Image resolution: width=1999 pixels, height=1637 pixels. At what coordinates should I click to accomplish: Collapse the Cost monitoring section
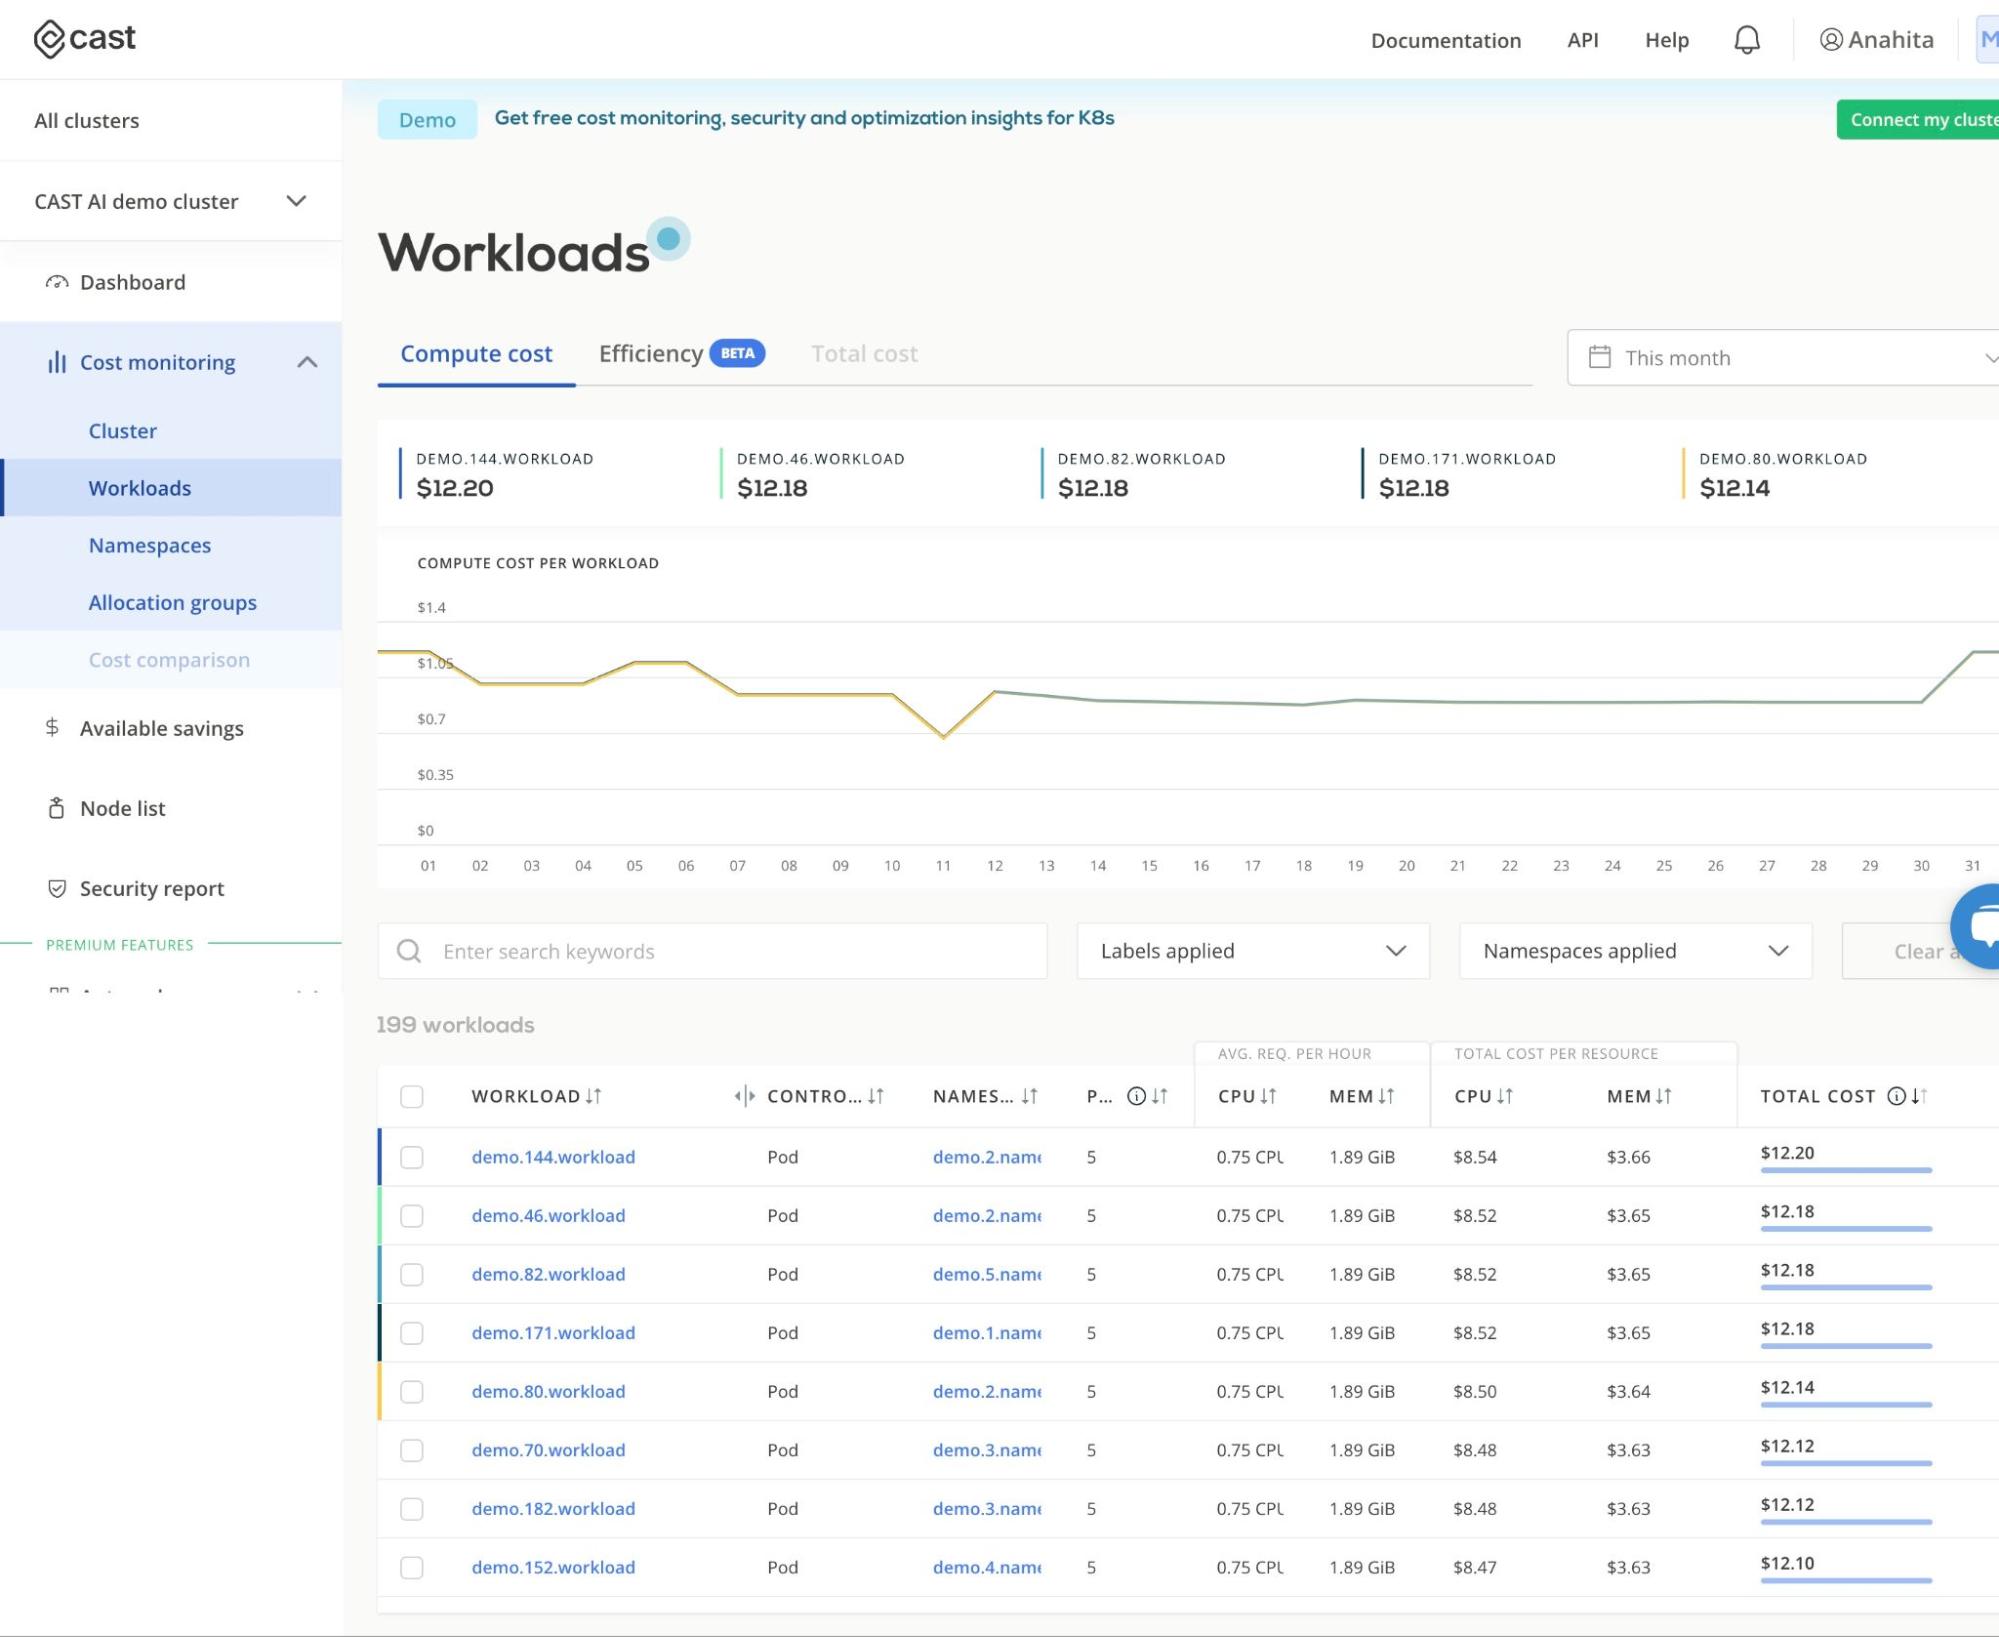coord(307,362)
